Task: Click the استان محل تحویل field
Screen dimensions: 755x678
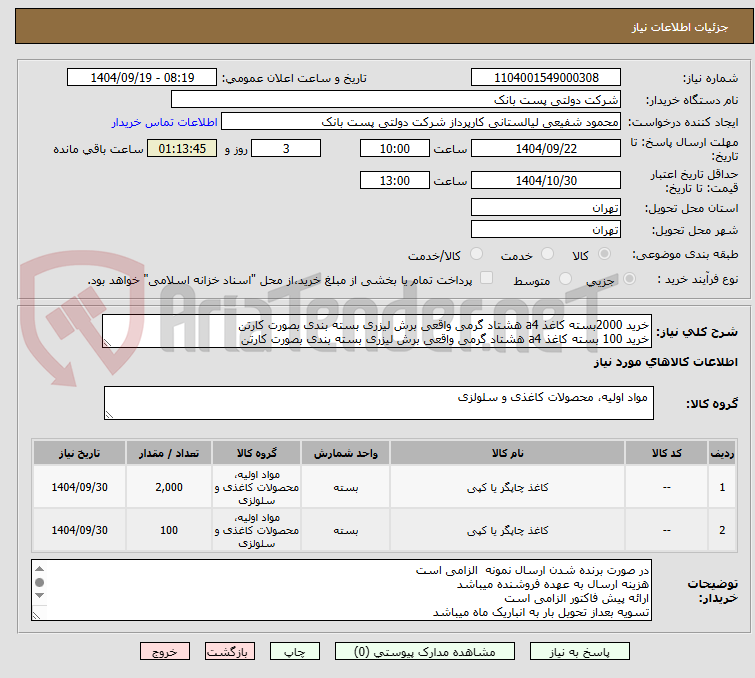Action: coord(546,208)
